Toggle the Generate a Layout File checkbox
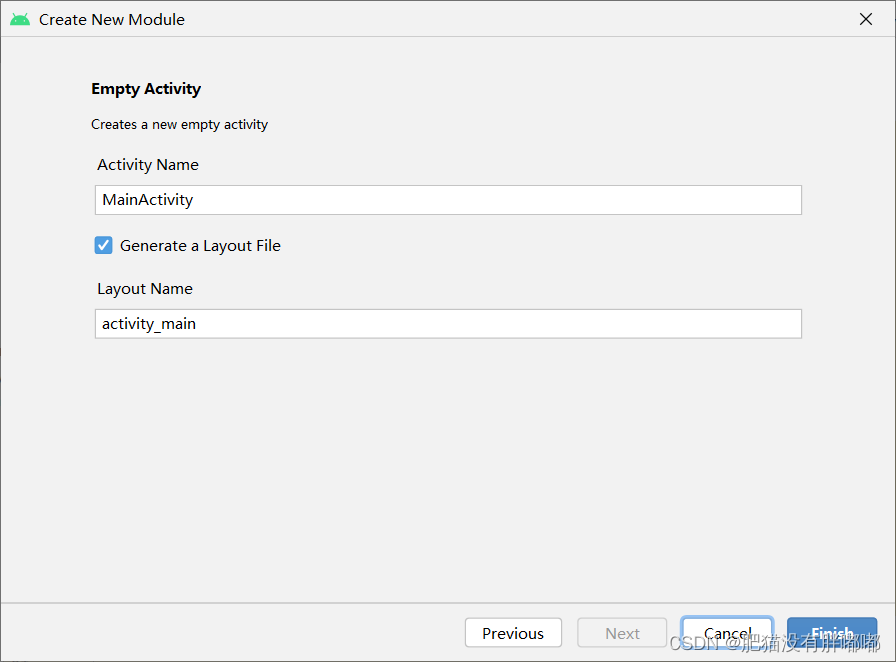Viewport: 896px width, 662px height. [103, 244]
